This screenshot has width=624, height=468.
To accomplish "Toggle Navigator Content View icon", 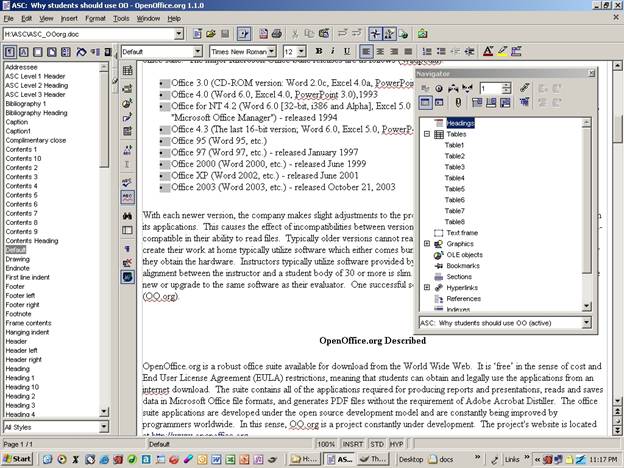I will click(439, 103).
